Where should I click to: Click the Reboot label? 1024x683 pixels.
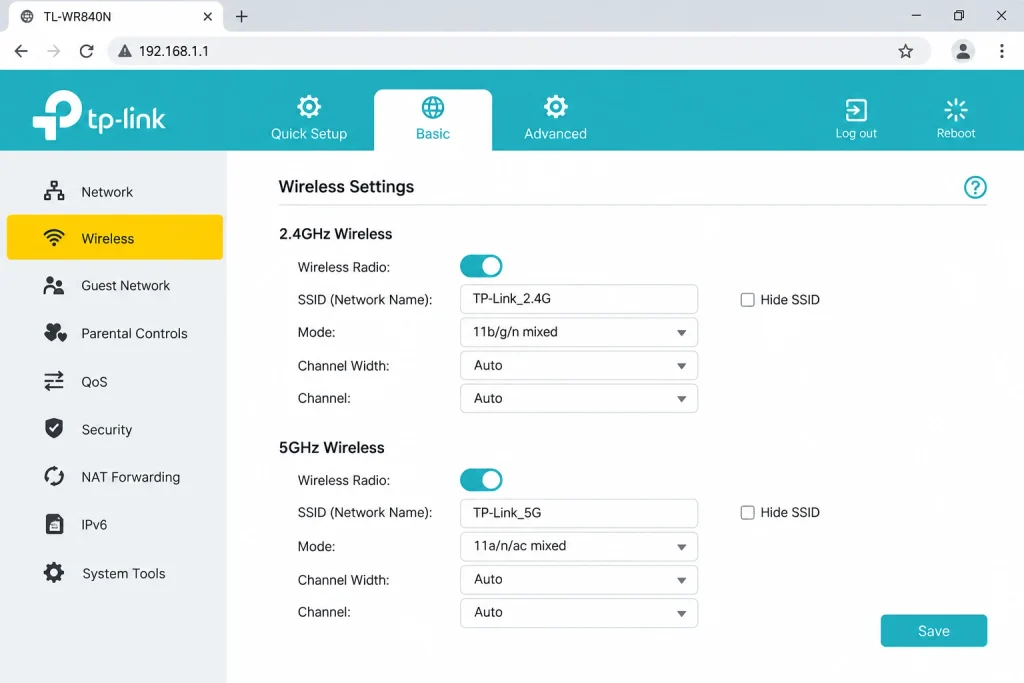[955, 133]
